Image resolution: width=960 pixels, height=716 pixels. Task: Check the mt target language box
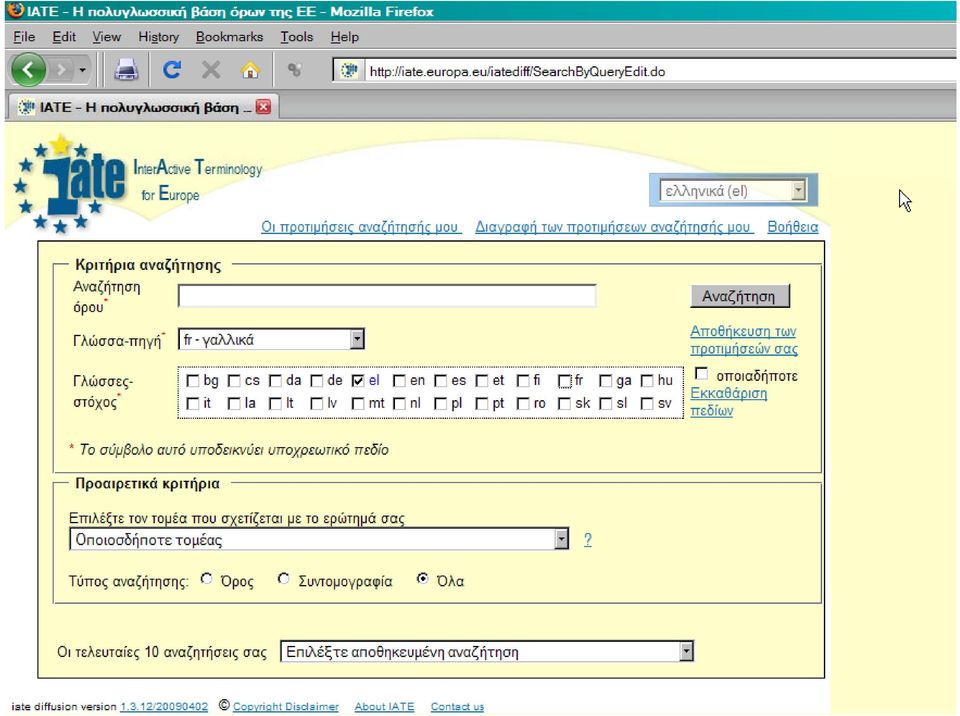[358, 404]
